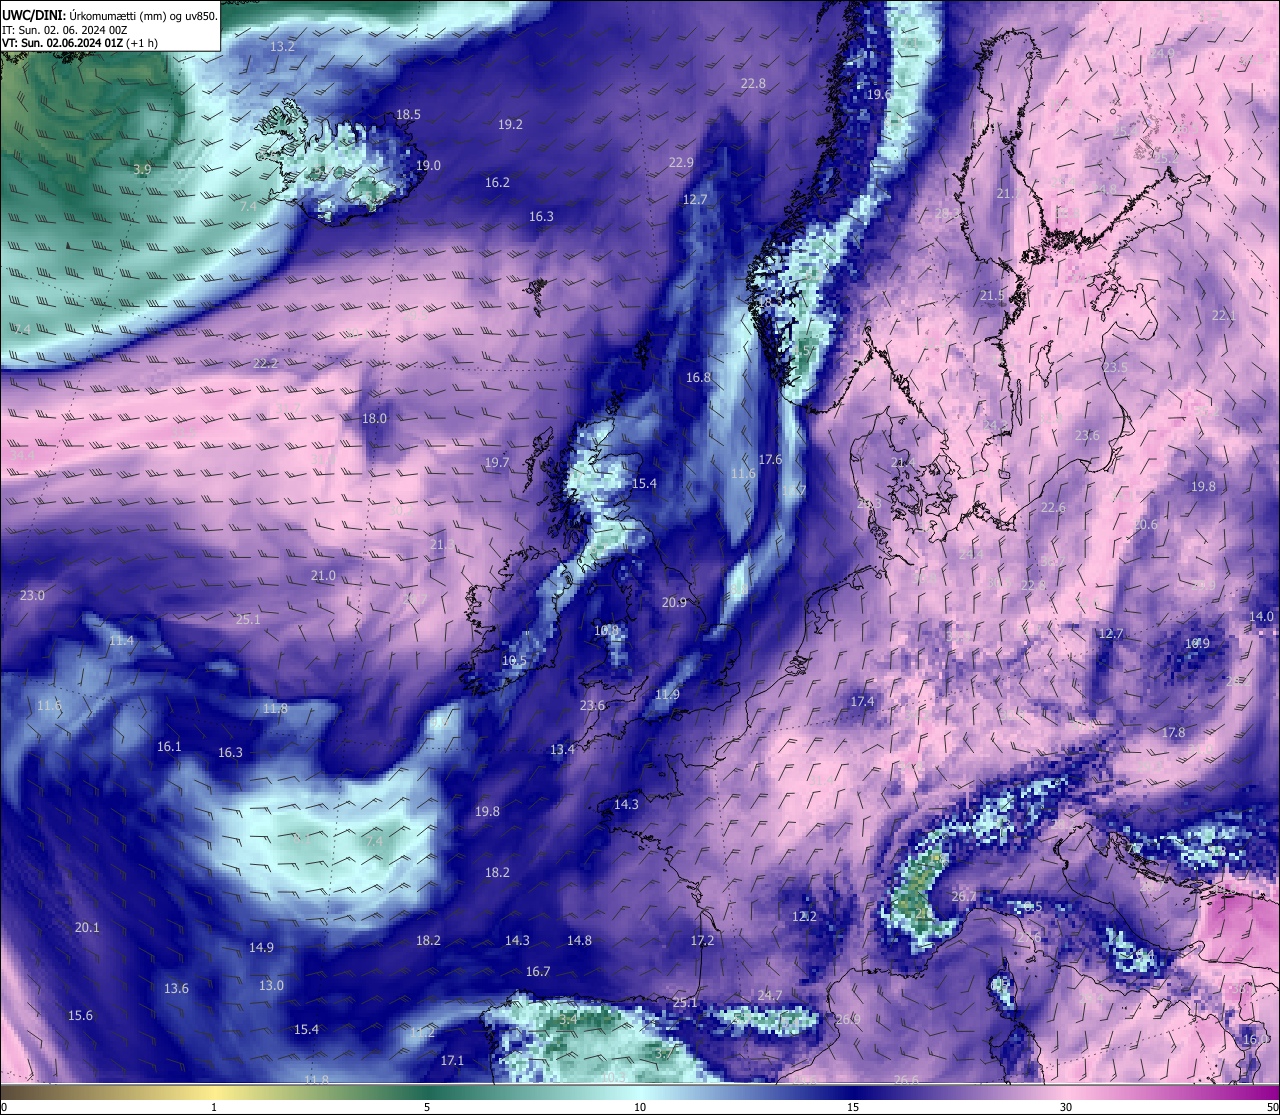Click the map value 26.9

click(x=848, y=1020)
